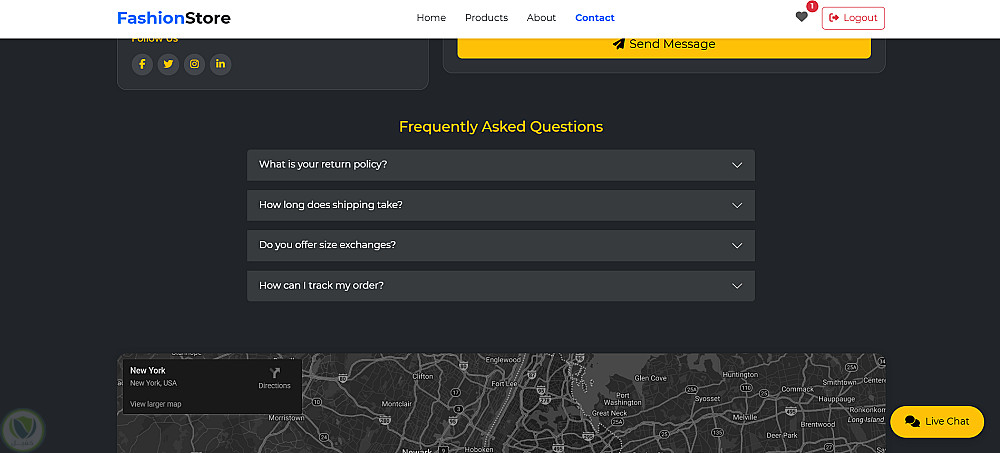
Task: Open the wishlist heart icon
Action: (x=801, y=17)
